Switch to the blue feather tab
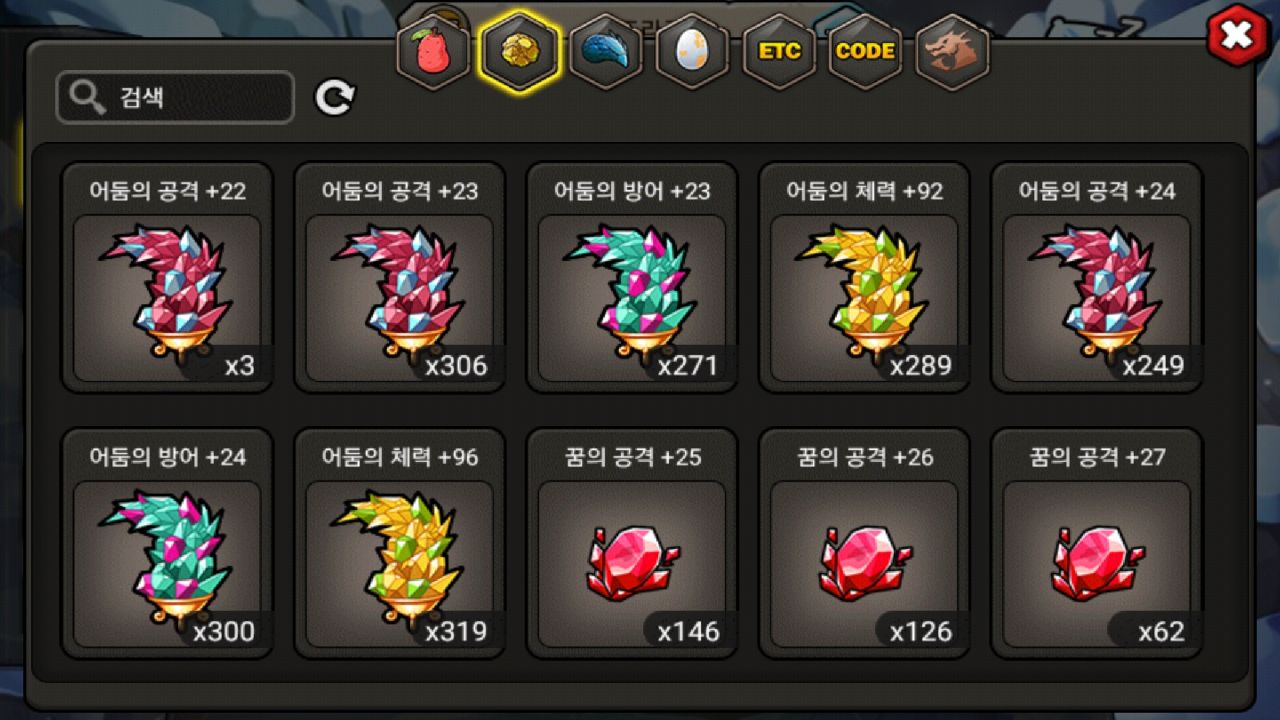The width and height of the screenshot is (1280, 720). point(606,52)
